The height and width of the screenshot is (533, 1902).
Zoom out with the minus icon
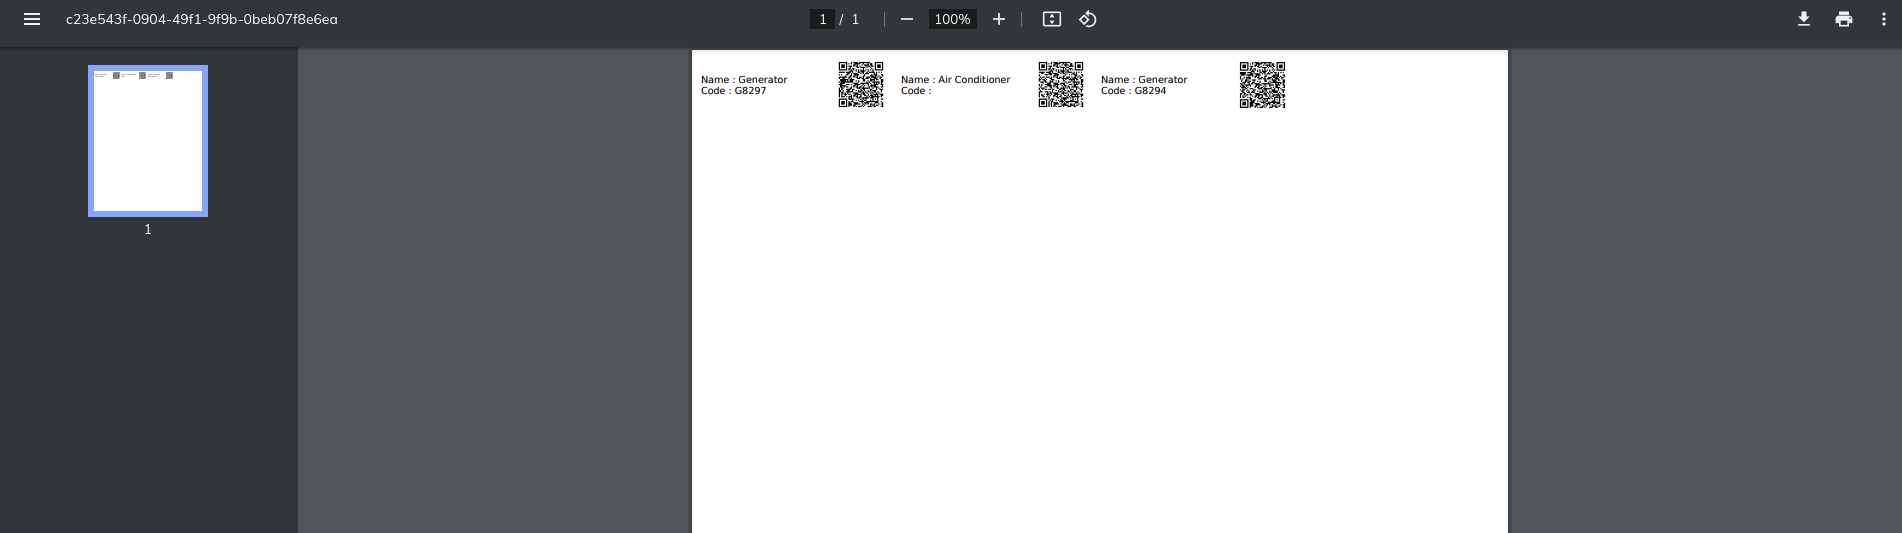click(907, 19)
